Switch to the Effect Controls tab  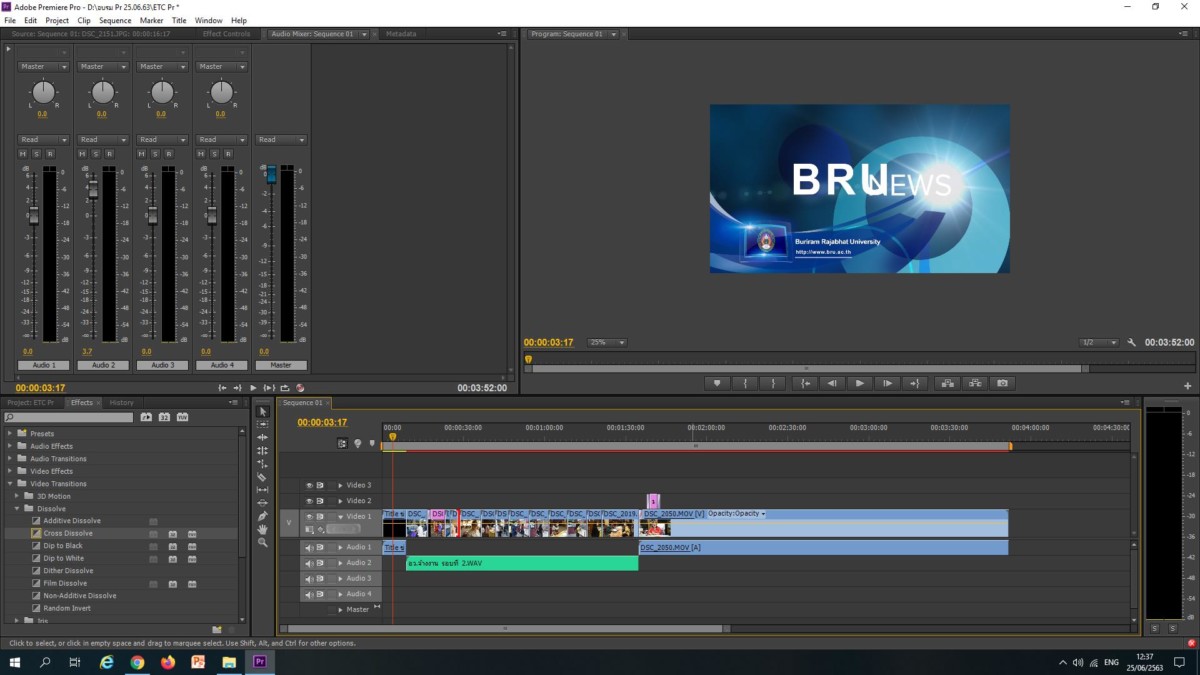click(226, 33)
